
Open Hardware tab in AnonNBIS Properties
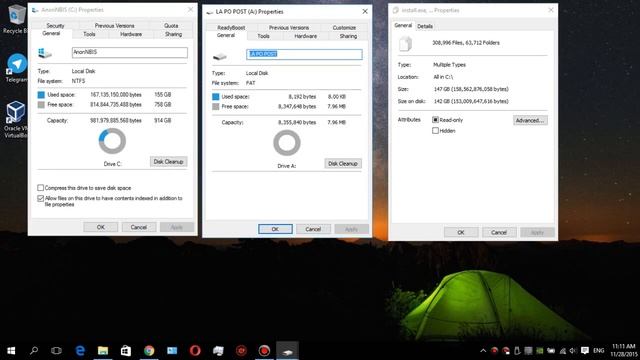tap(131, 34)
